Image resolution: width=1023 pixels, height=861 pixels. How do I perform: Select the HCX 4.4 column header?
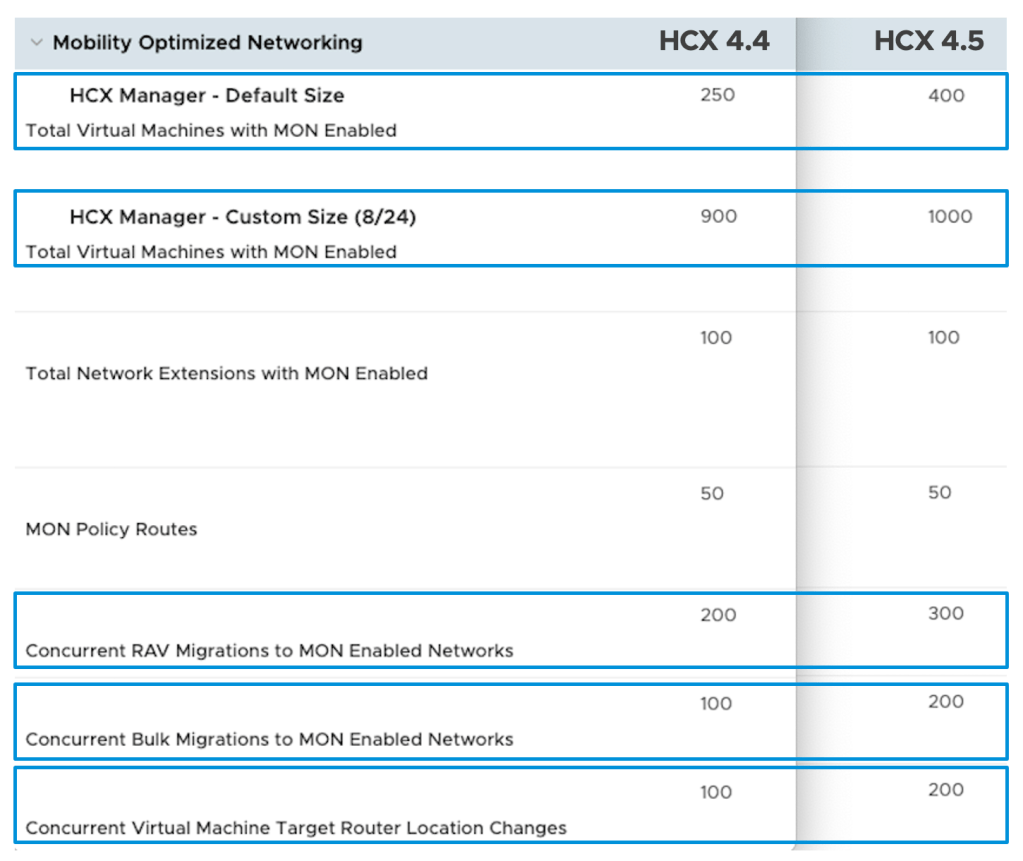714,41
